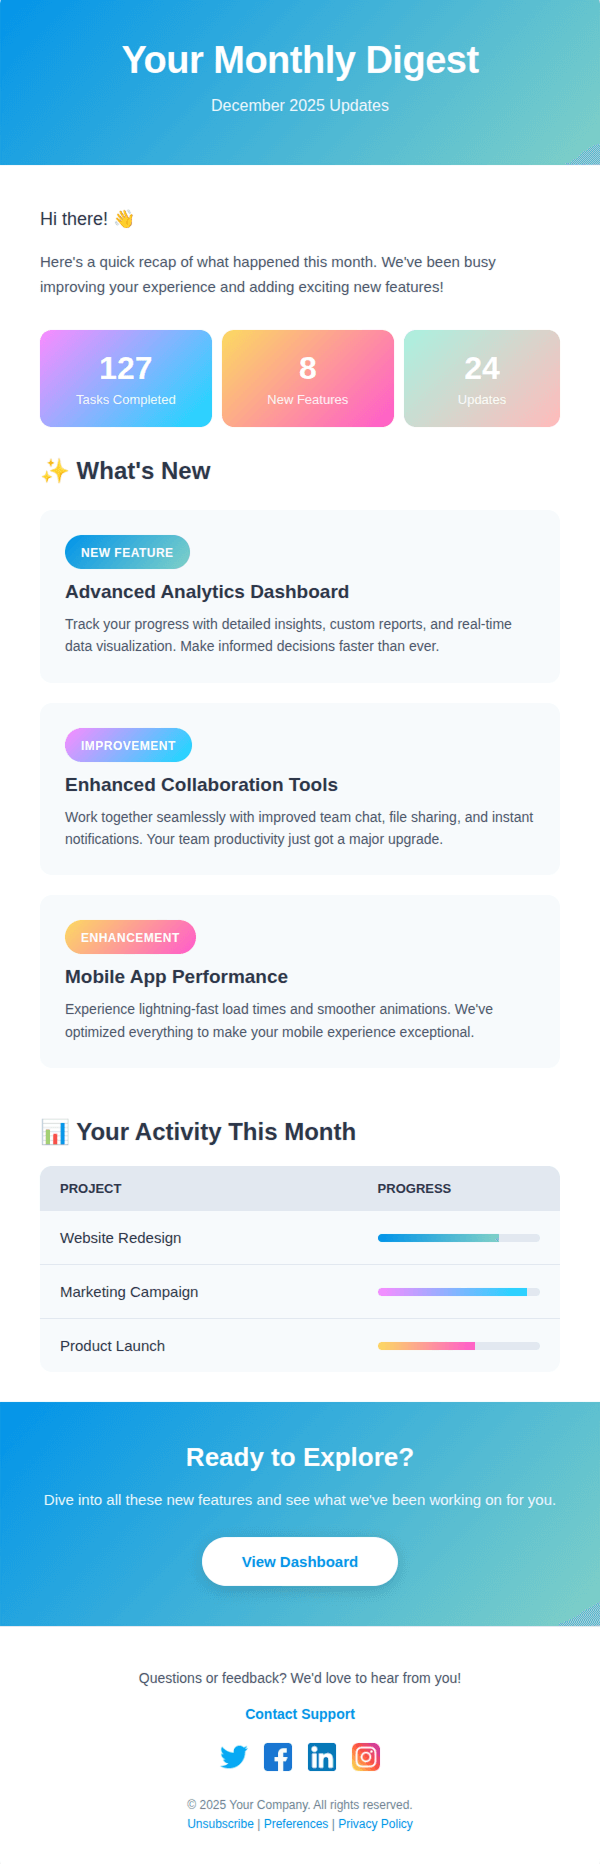Click the Product Launch progress bar

459,1346
